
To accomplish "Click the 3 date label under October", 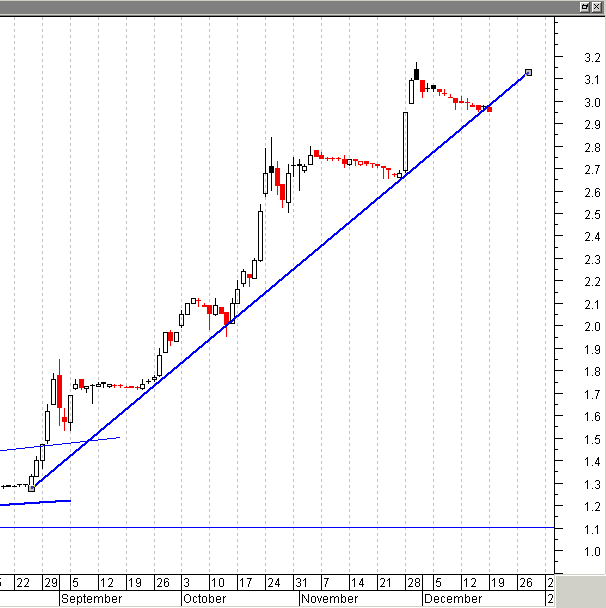I will [186, 582].
